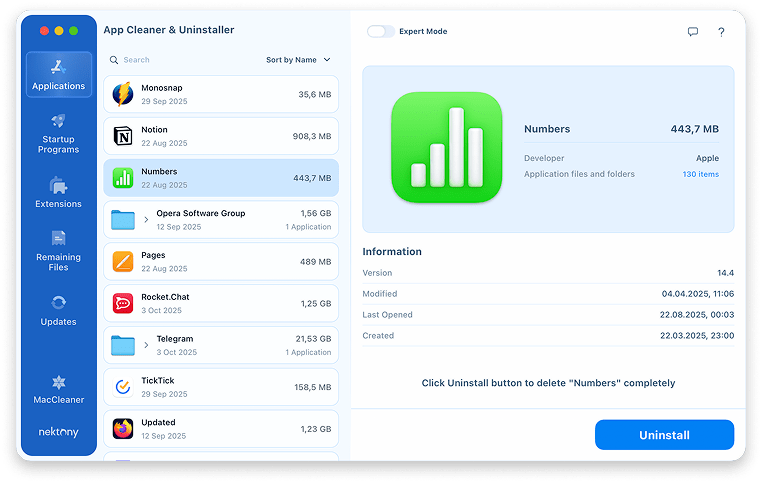Open help with the question mark icon
This screenshot has height=483, width=762.
coord(721,32)
